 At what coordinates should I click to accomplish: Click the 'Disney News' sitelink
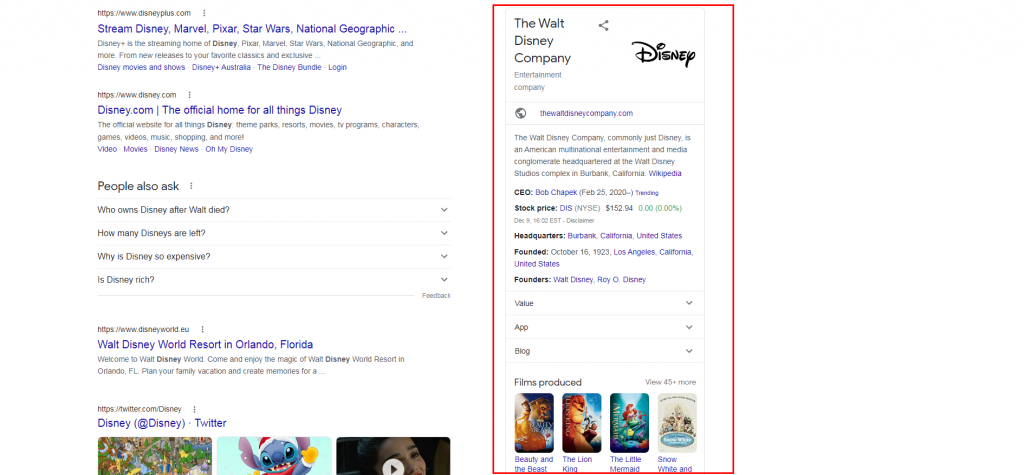point(176,149)
